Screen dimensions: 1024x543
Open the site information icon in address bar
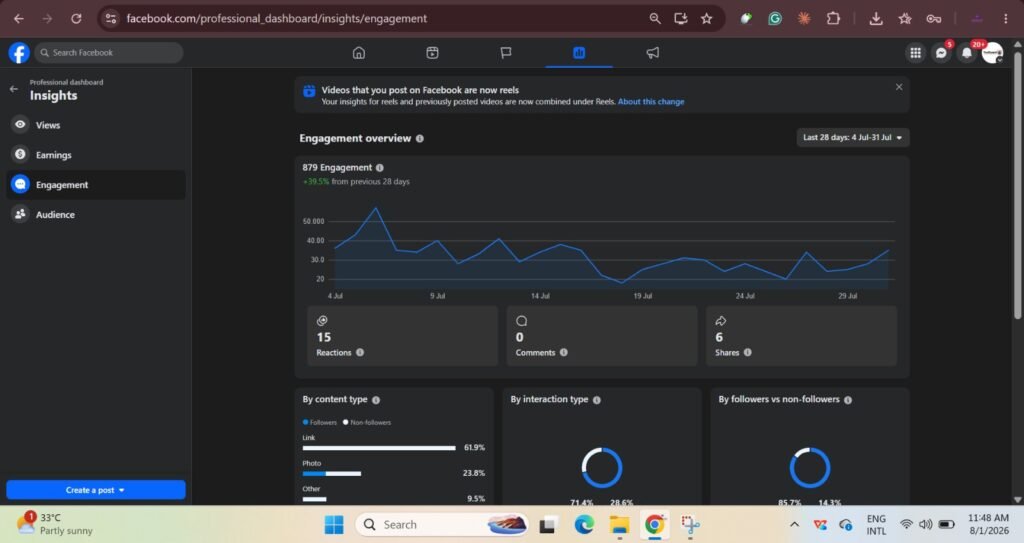tap(111, 18)
